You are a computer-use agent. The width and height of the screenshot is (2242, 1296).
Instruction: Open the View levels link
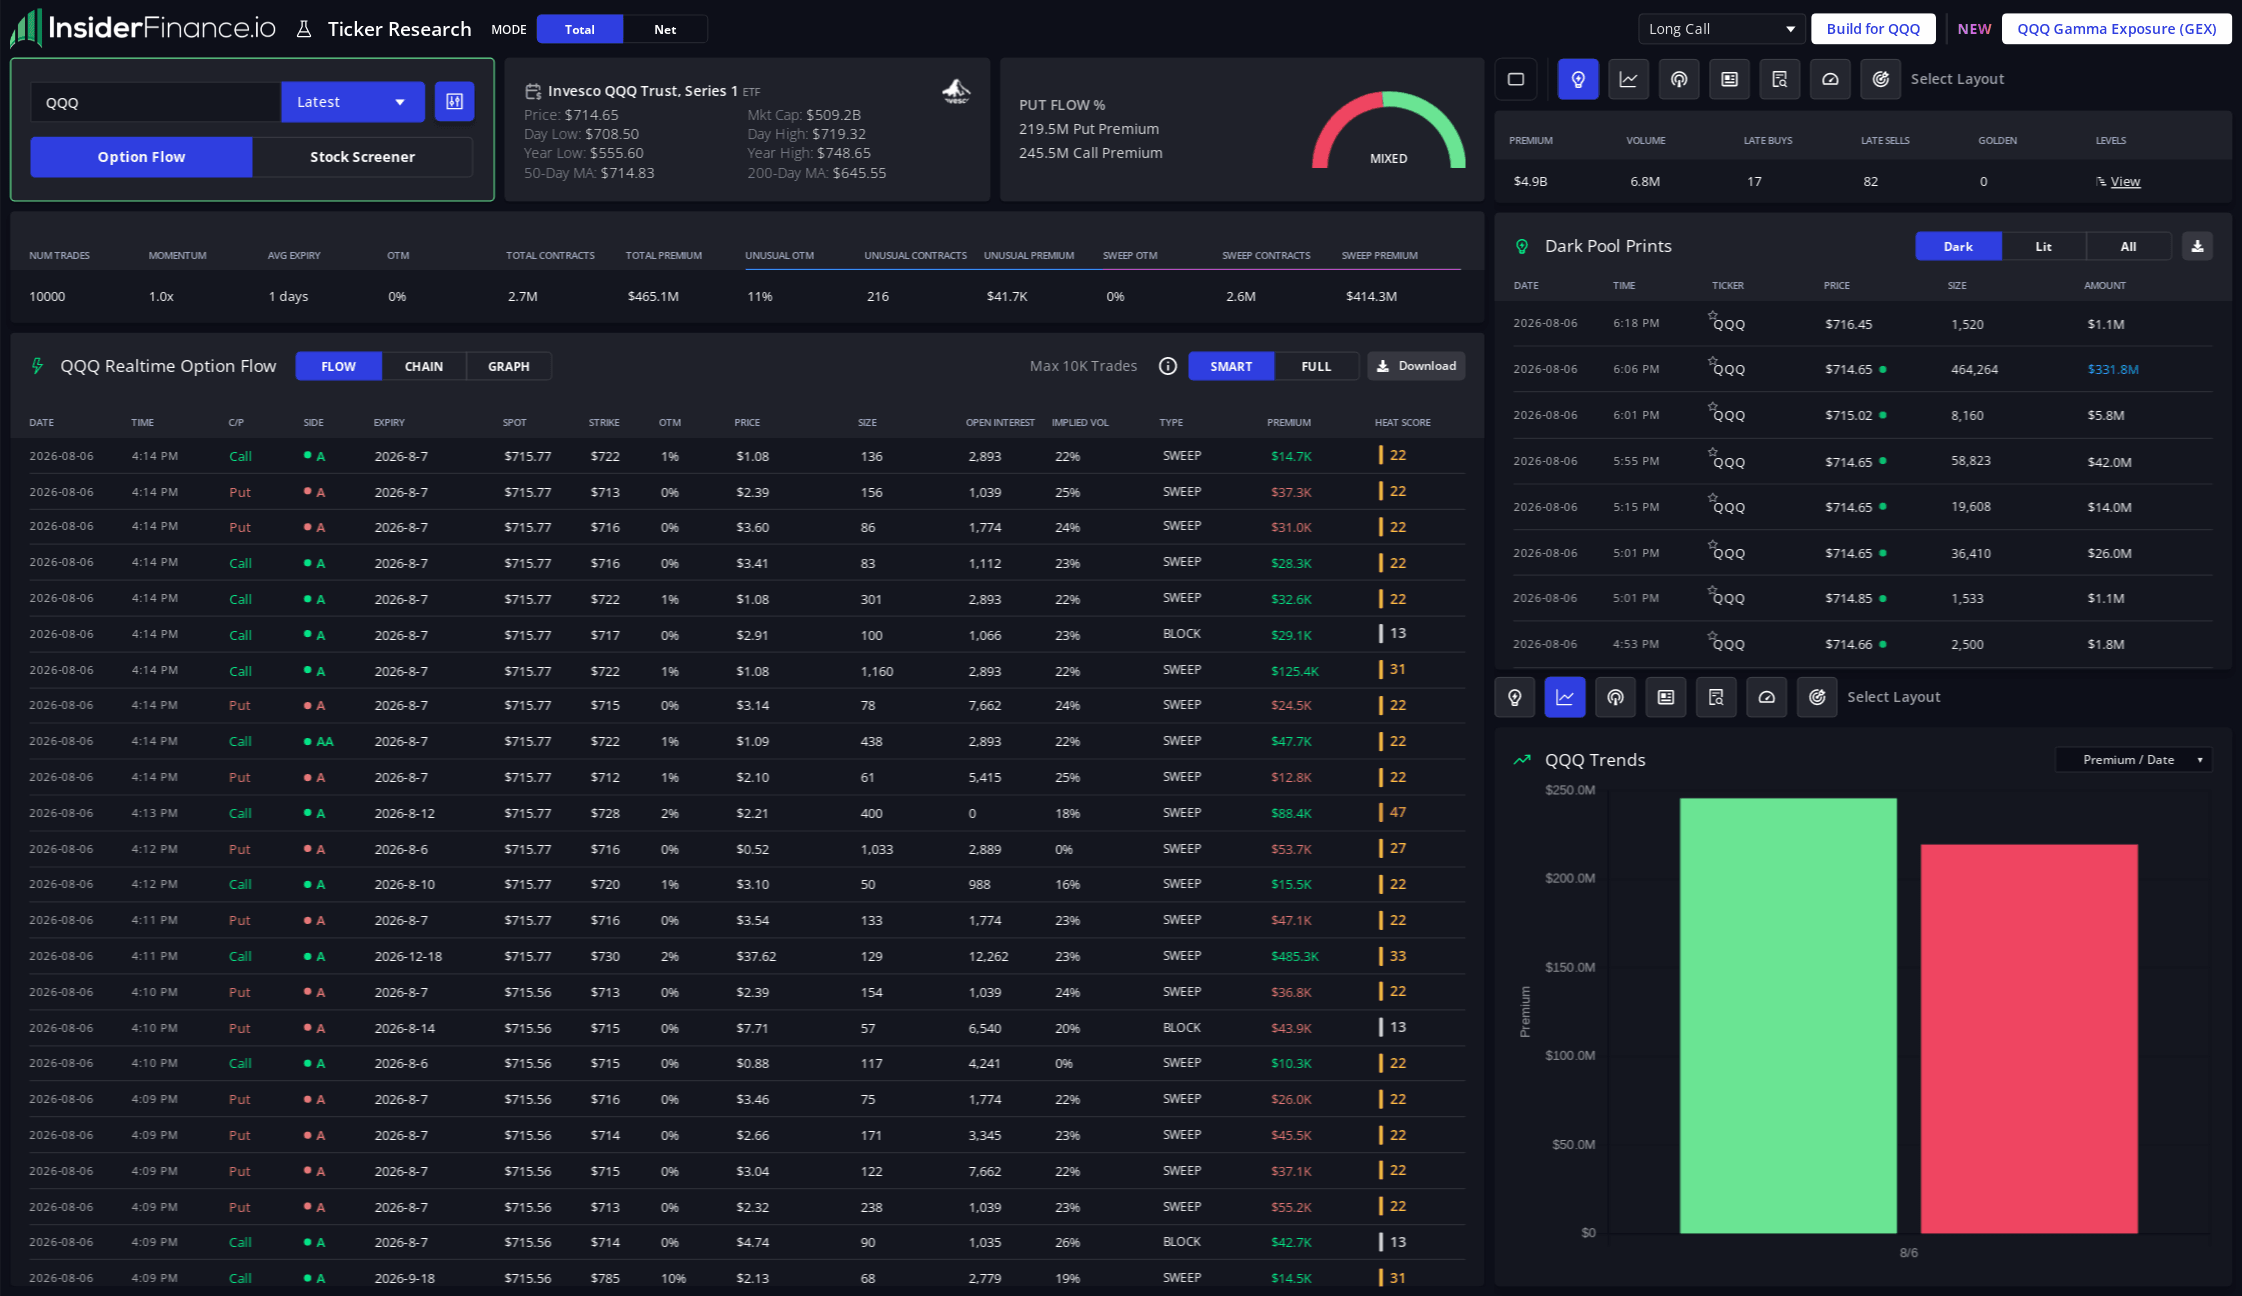[2125, 181]
